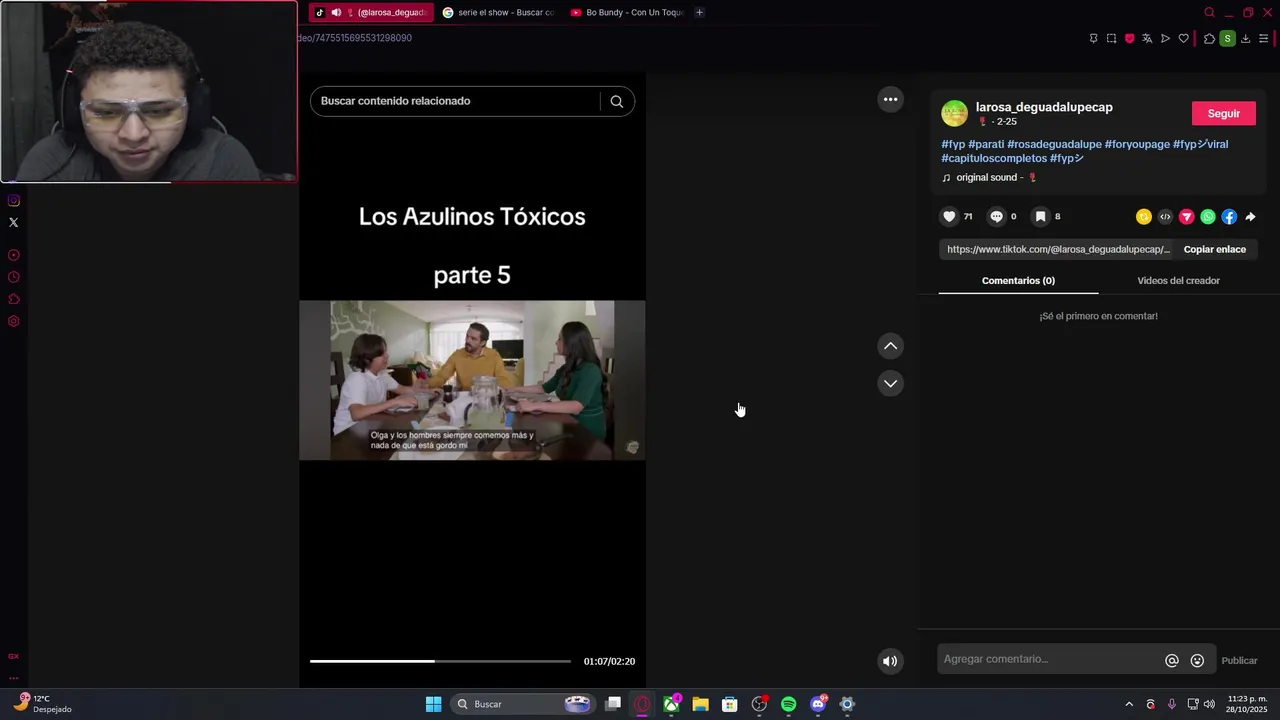Open the browser downloads icon

click(1245, 38)
